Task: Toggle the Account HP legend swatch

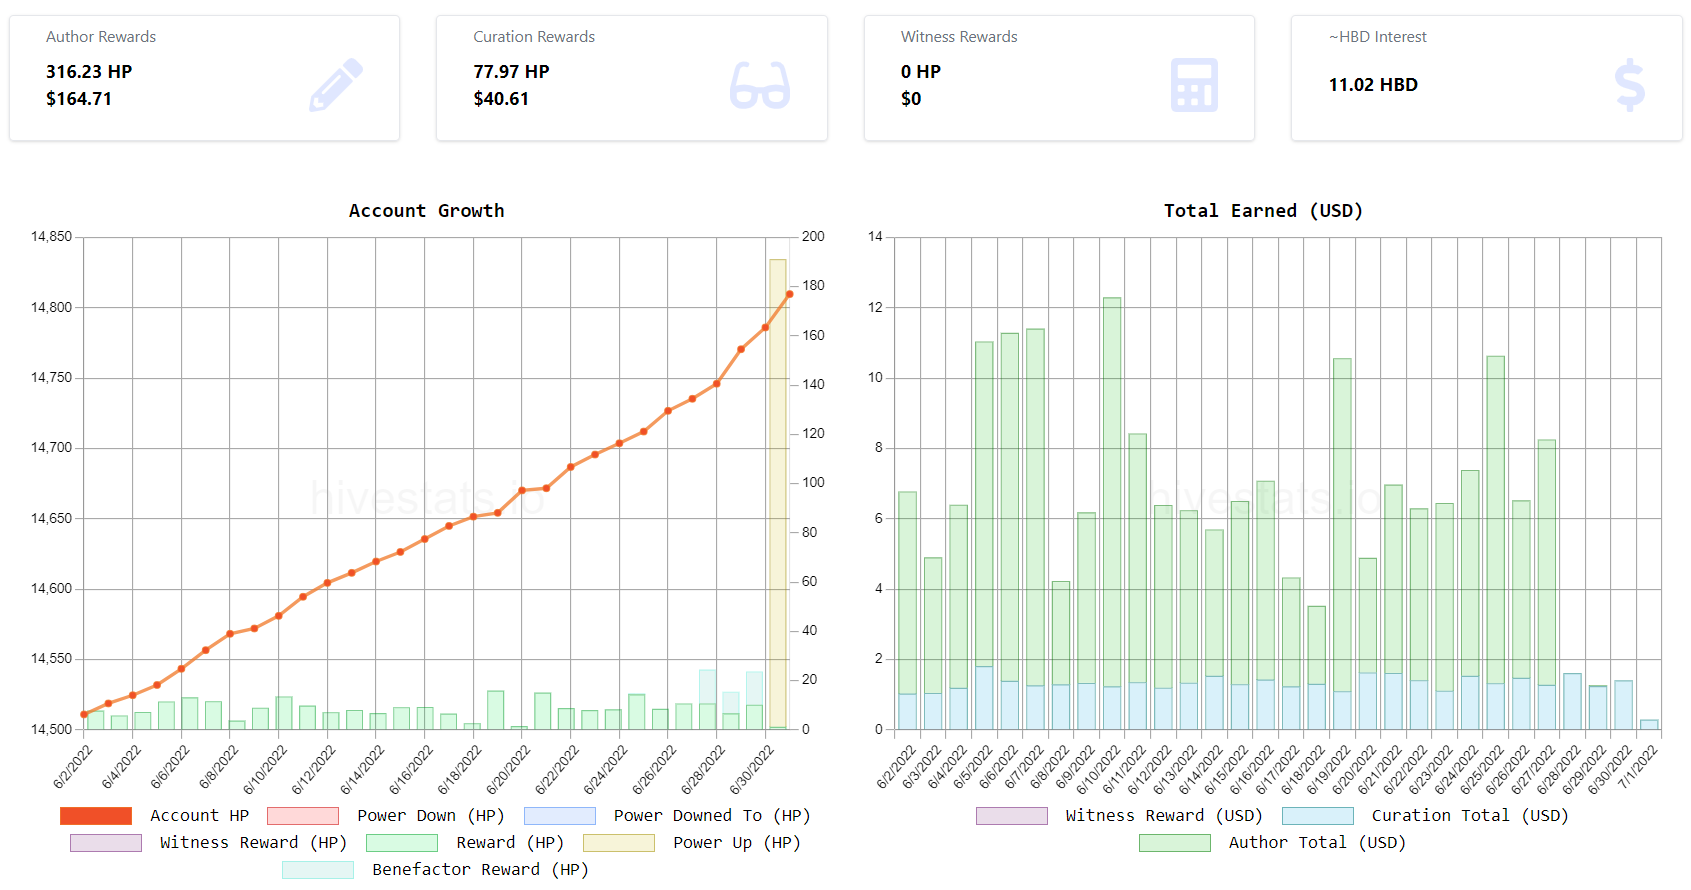Action: pyautogui.click(x=96, y=816)
